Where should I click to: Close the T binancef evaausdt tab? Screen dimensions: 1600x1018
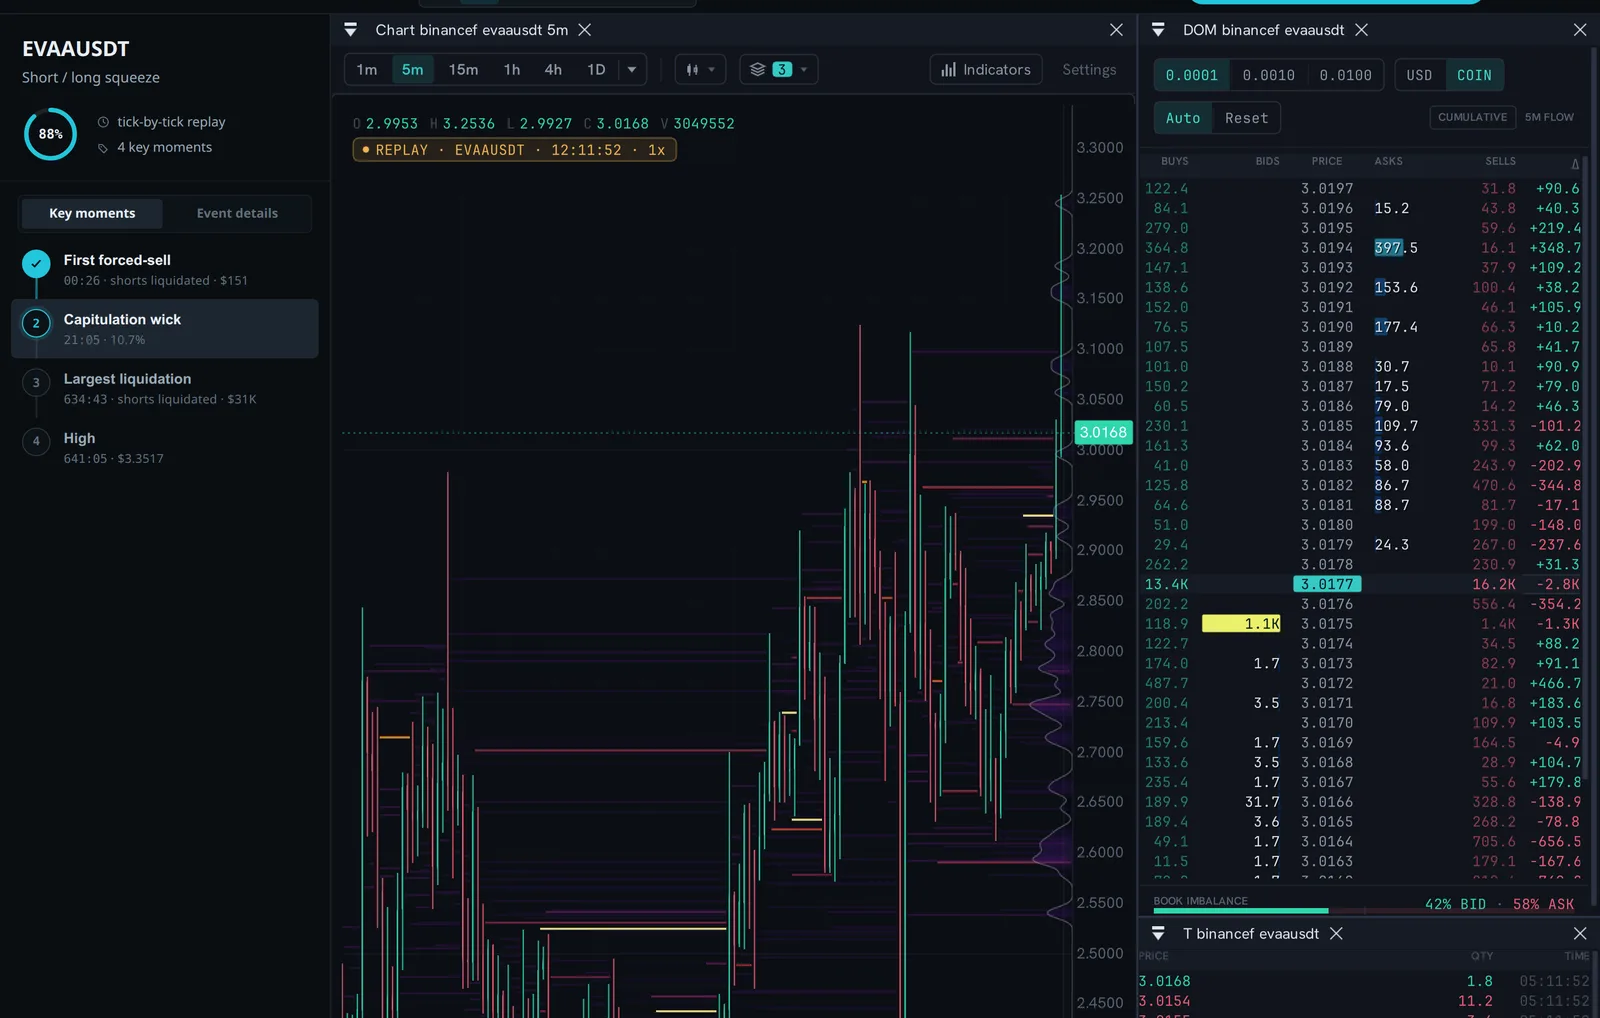click(1336, 933)
